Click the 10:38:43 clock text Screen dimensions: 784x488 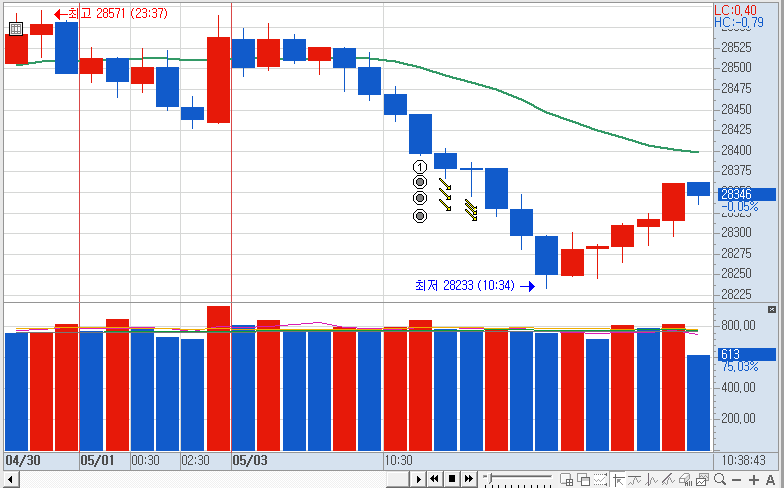(744, 460)
